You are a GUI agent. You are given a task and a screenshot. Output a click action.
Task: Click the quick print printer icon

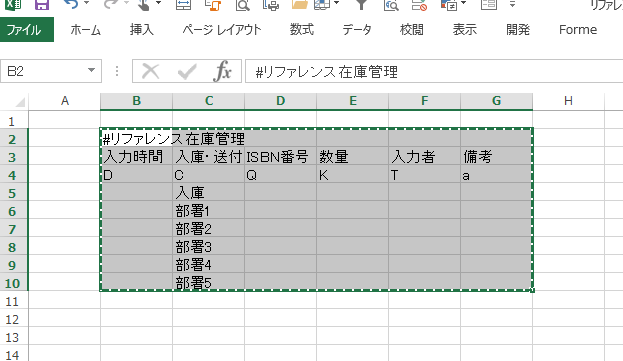pos(271,4)
